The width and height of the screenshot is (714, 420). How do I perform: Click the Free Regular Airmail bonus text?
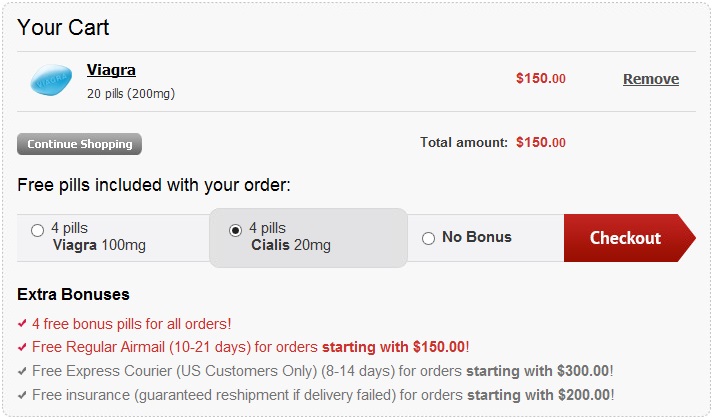click(x=250, y=347)
